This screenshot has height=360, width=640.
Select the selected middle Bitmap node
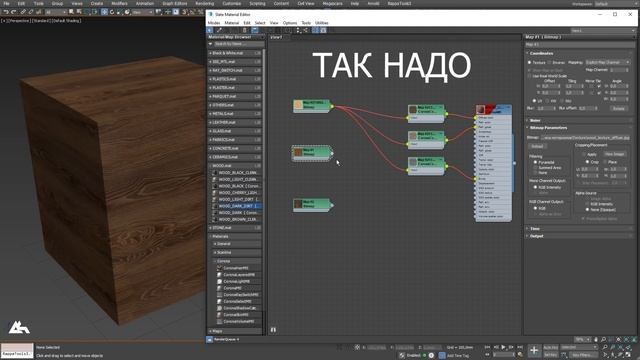(312, 153)
